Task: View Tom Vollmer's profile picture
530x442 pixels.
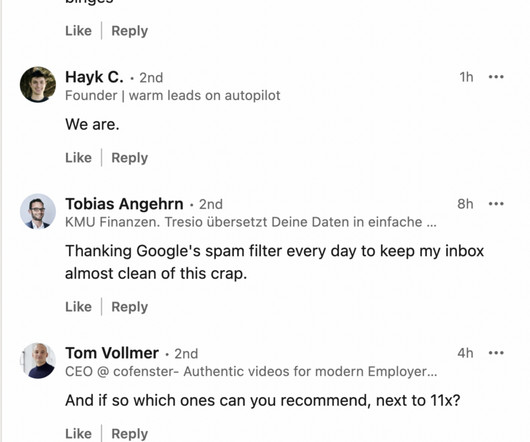Action: click(x=38, y=361)
